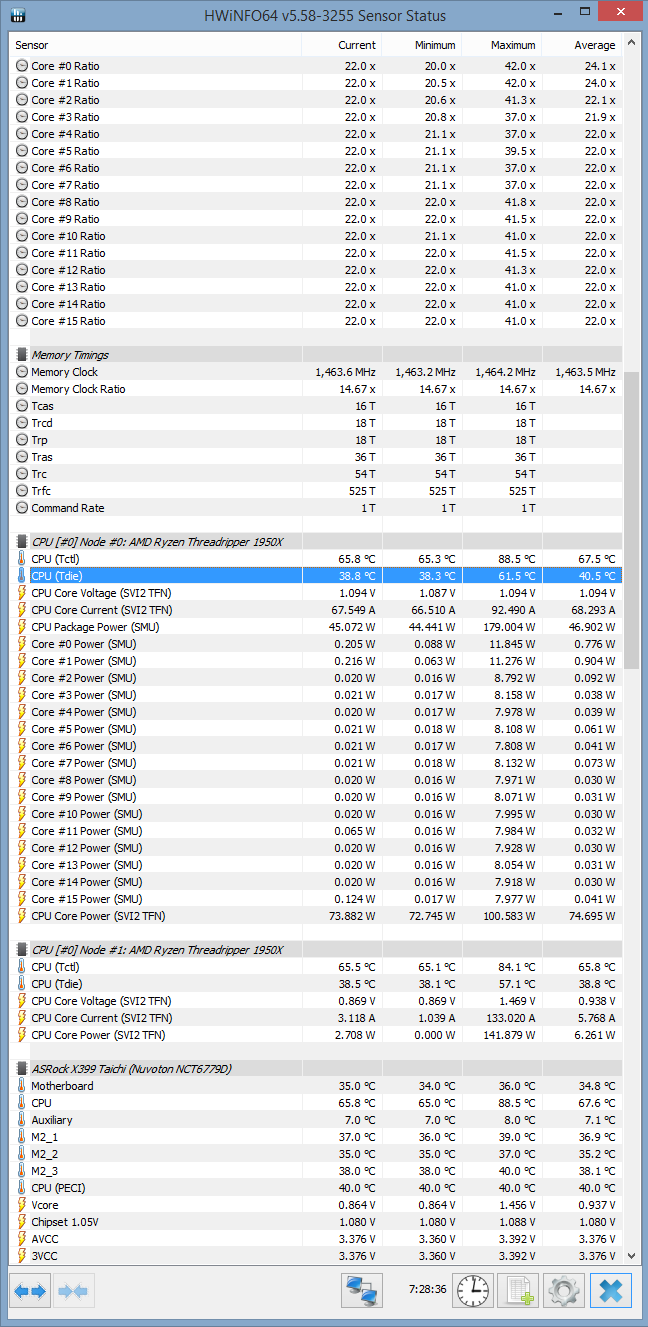Click the clock icon next to Tcas
Image resolution: width=648 pixels, height=1327 pixels.
pos(22,406)
